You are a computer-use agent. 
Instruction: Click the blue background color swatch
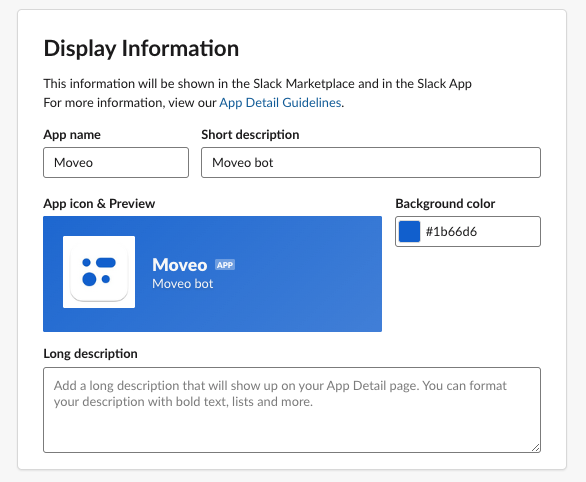(x=409, y=232)
